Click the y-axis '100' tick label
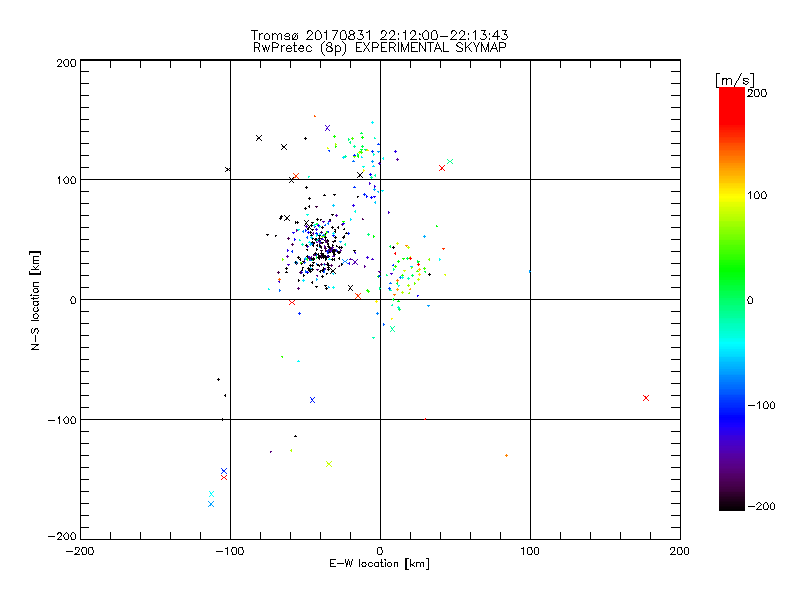 (66, 180)
